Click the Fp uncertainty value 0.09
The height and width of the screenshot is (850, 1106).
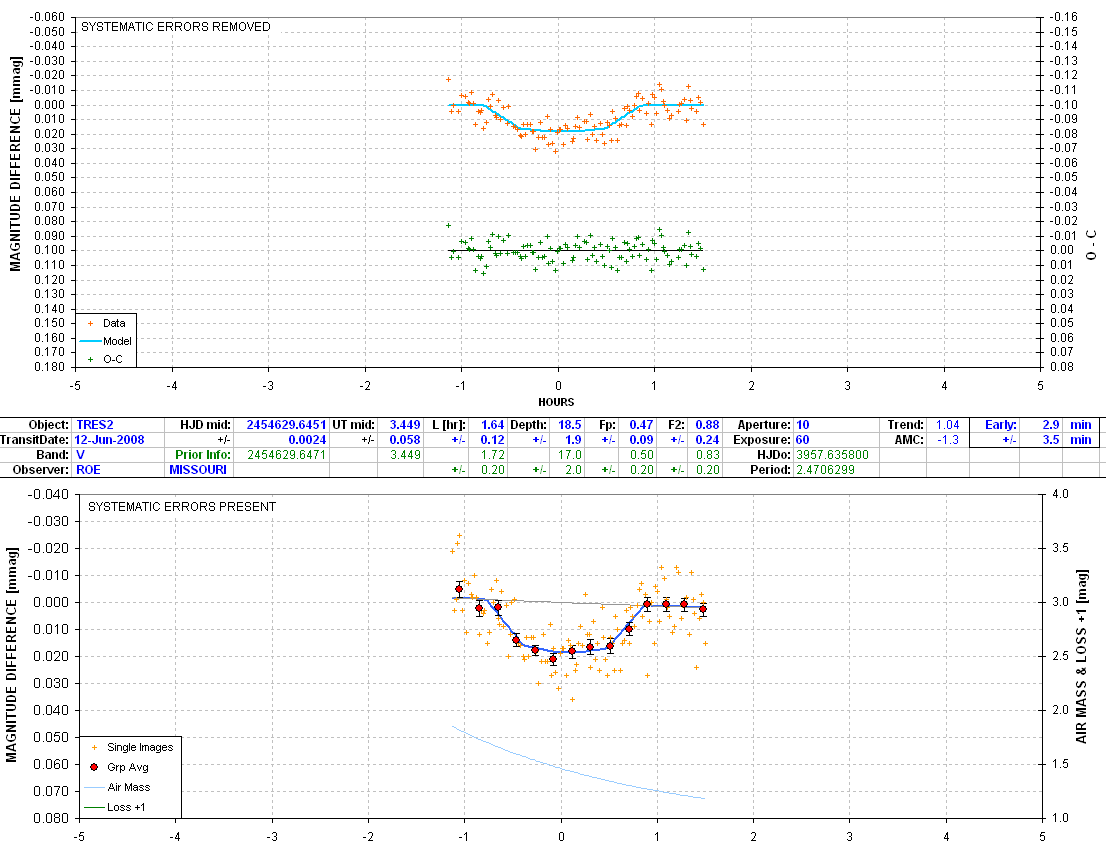pyautogui.click(x=641, y=439)
